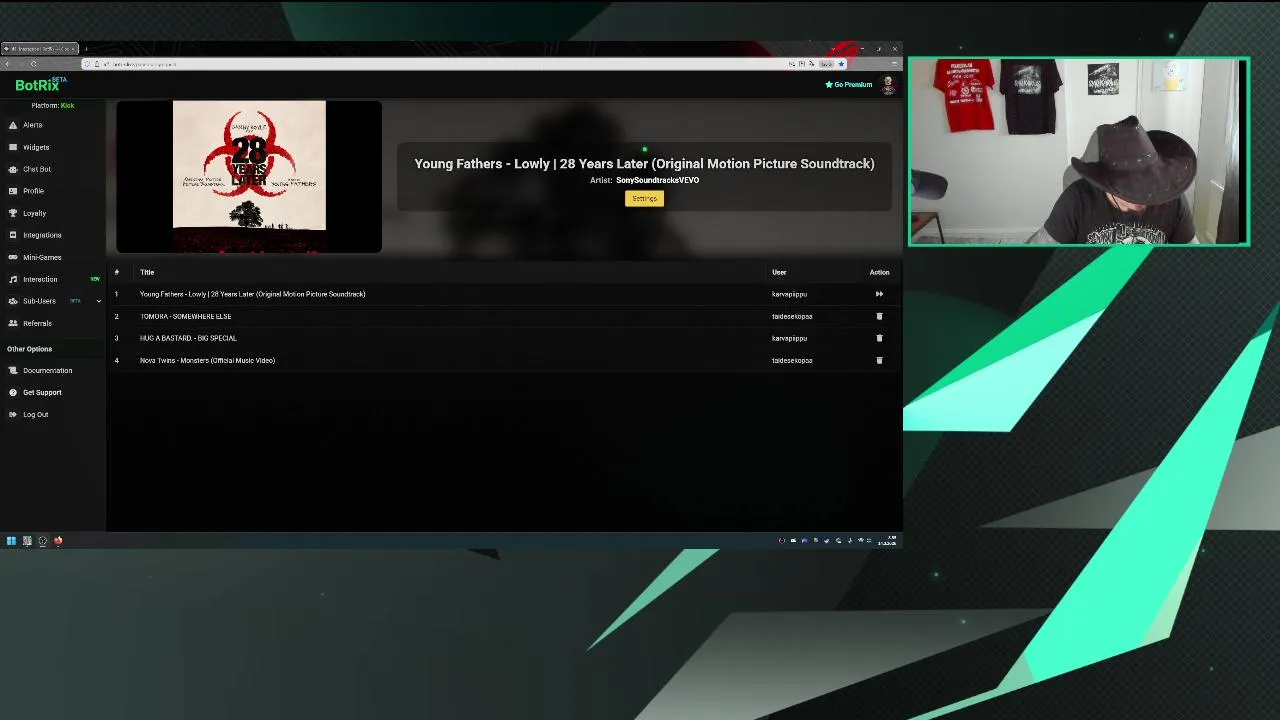Viewport: 1280px width, 720px height.
Task: Click the Chat Bot robot icon
Action: 12,169
